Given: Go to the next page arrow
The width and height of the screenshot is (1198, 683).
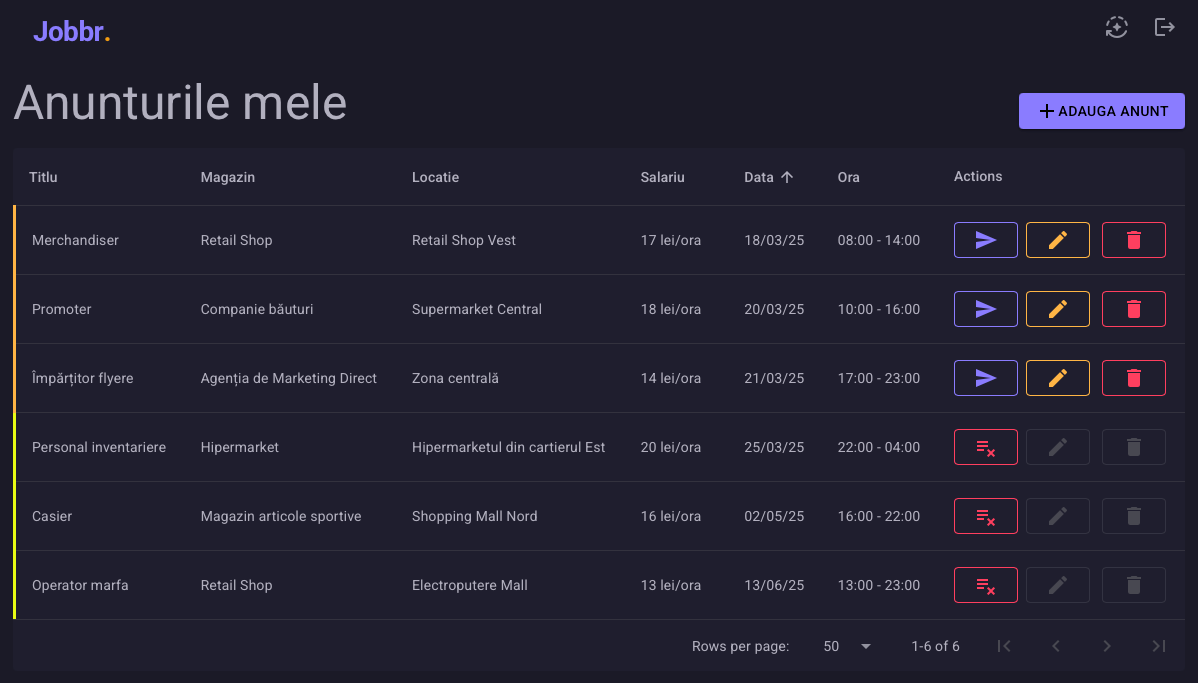Looking at the screenshot, I should click(1107, 646).
